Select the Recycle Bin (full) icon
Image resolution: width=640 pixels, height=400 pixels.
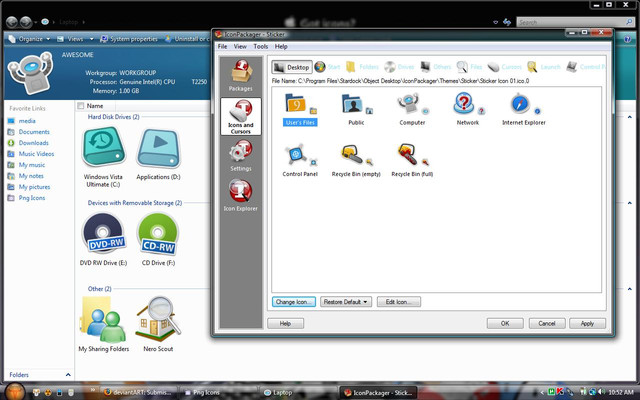pos(412,160)
